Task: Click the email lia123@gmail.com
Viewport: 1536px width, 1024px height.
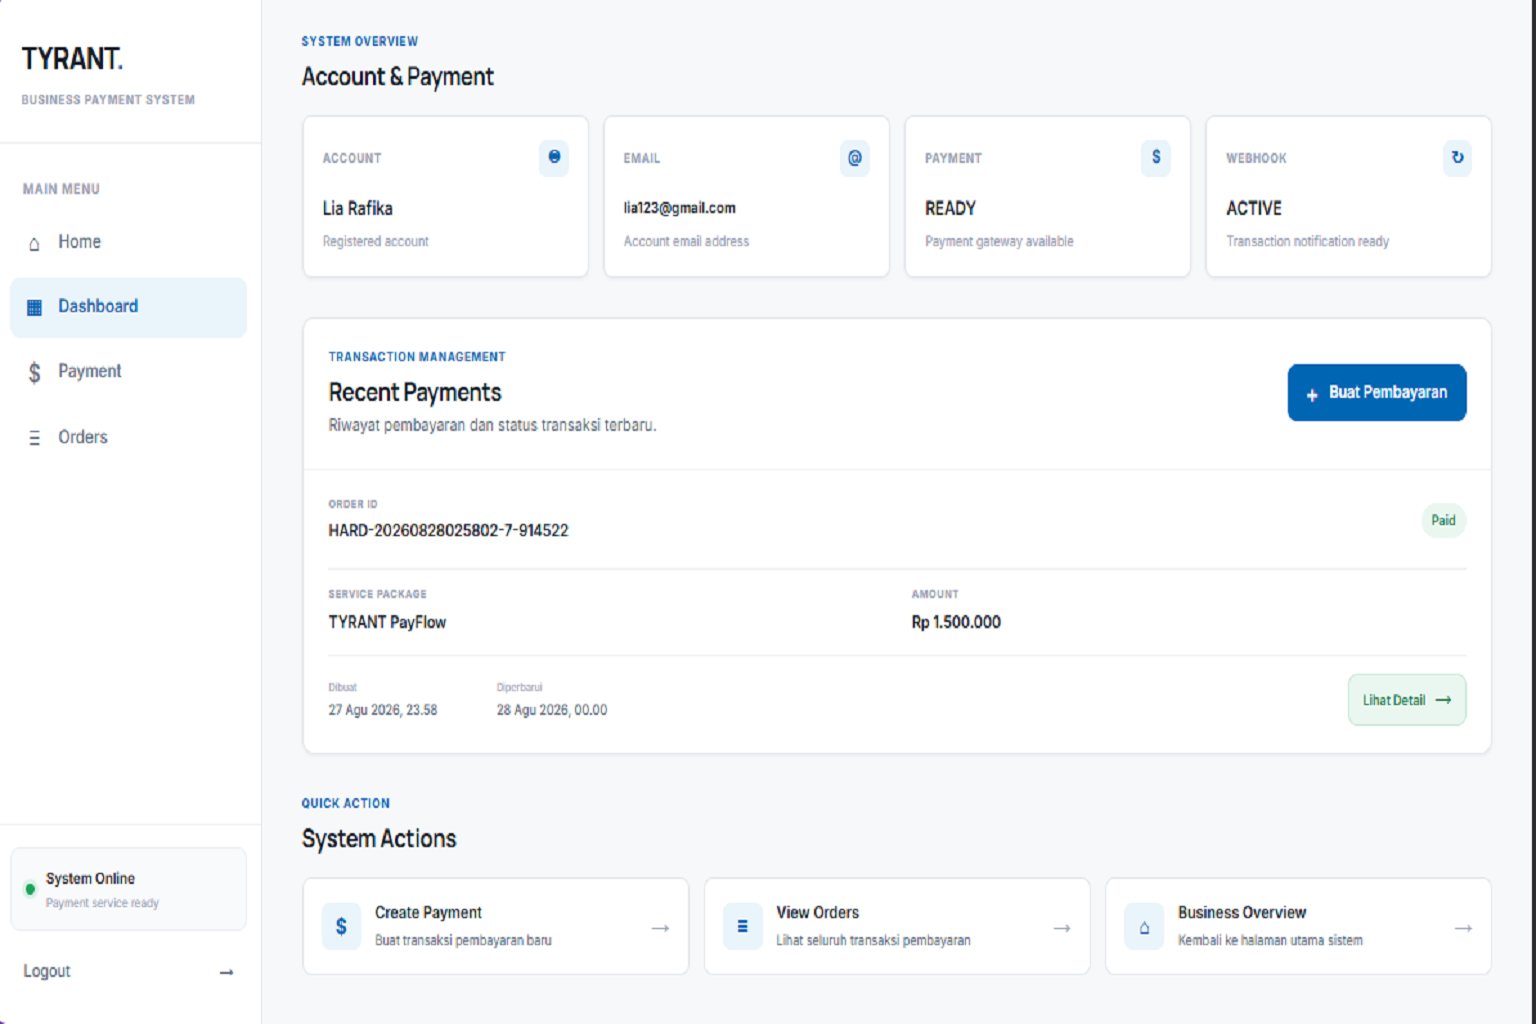Action: click(x=680, y=208)
